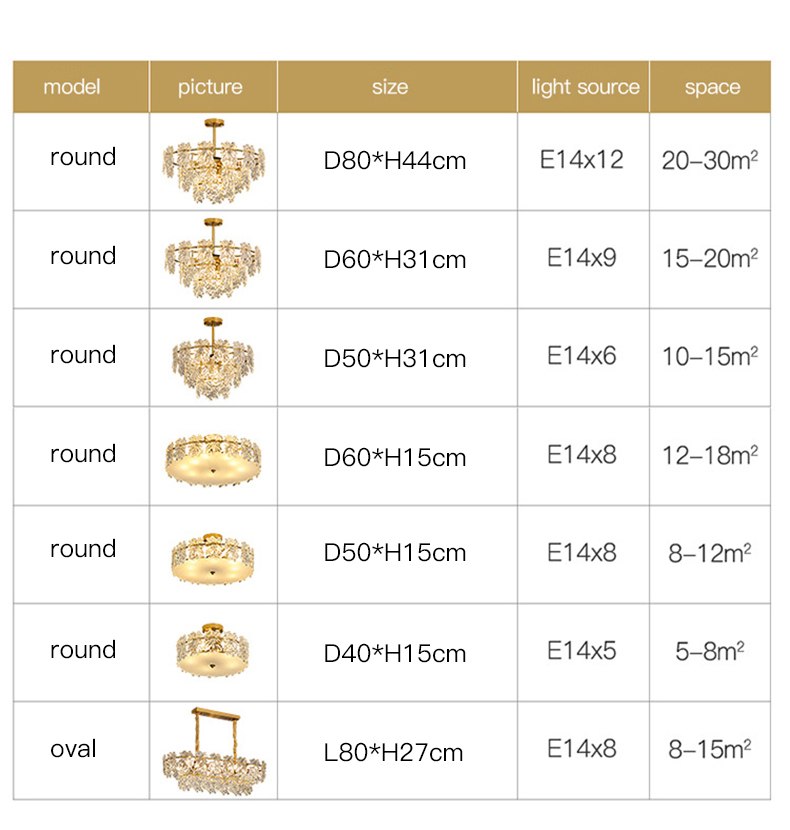Click the E14x12 light source cell
Screen dimensions: 790x830
click(582, 159)
